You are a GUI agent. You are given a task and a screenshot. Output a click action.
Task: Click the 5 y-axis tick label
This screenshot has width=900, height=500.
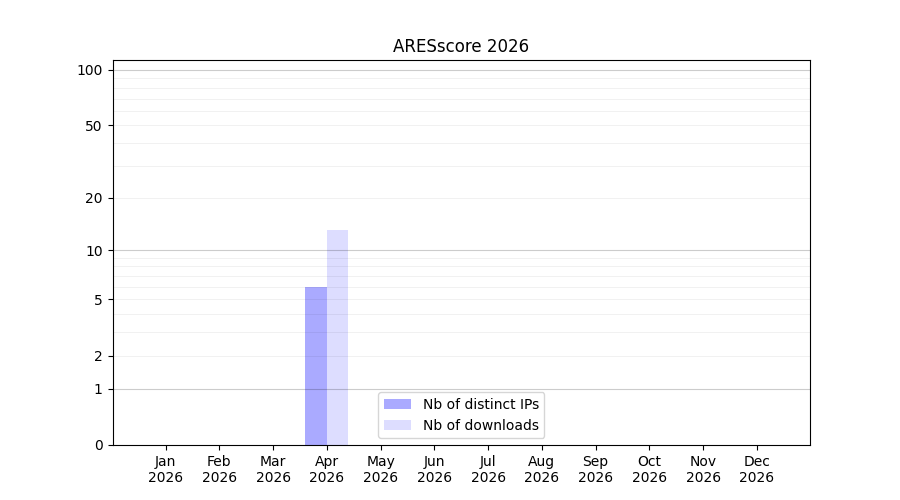point(98,300)
